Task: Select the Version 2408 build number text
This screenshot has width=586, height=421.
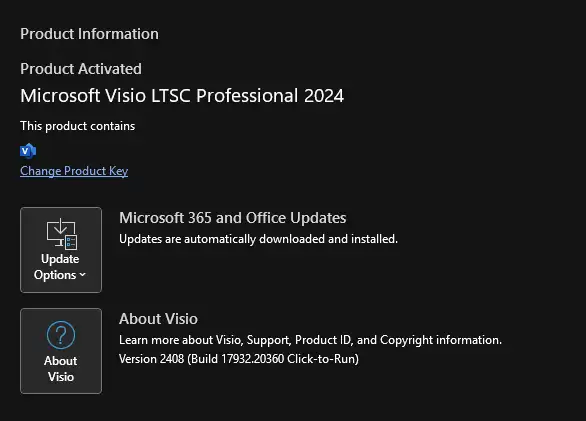Action: (x=239, y=359)
